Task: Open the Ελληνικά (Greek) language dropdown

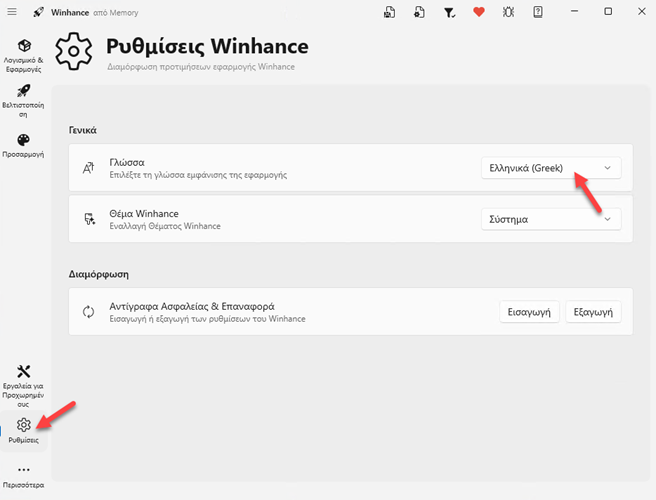Action: point(551,168)
